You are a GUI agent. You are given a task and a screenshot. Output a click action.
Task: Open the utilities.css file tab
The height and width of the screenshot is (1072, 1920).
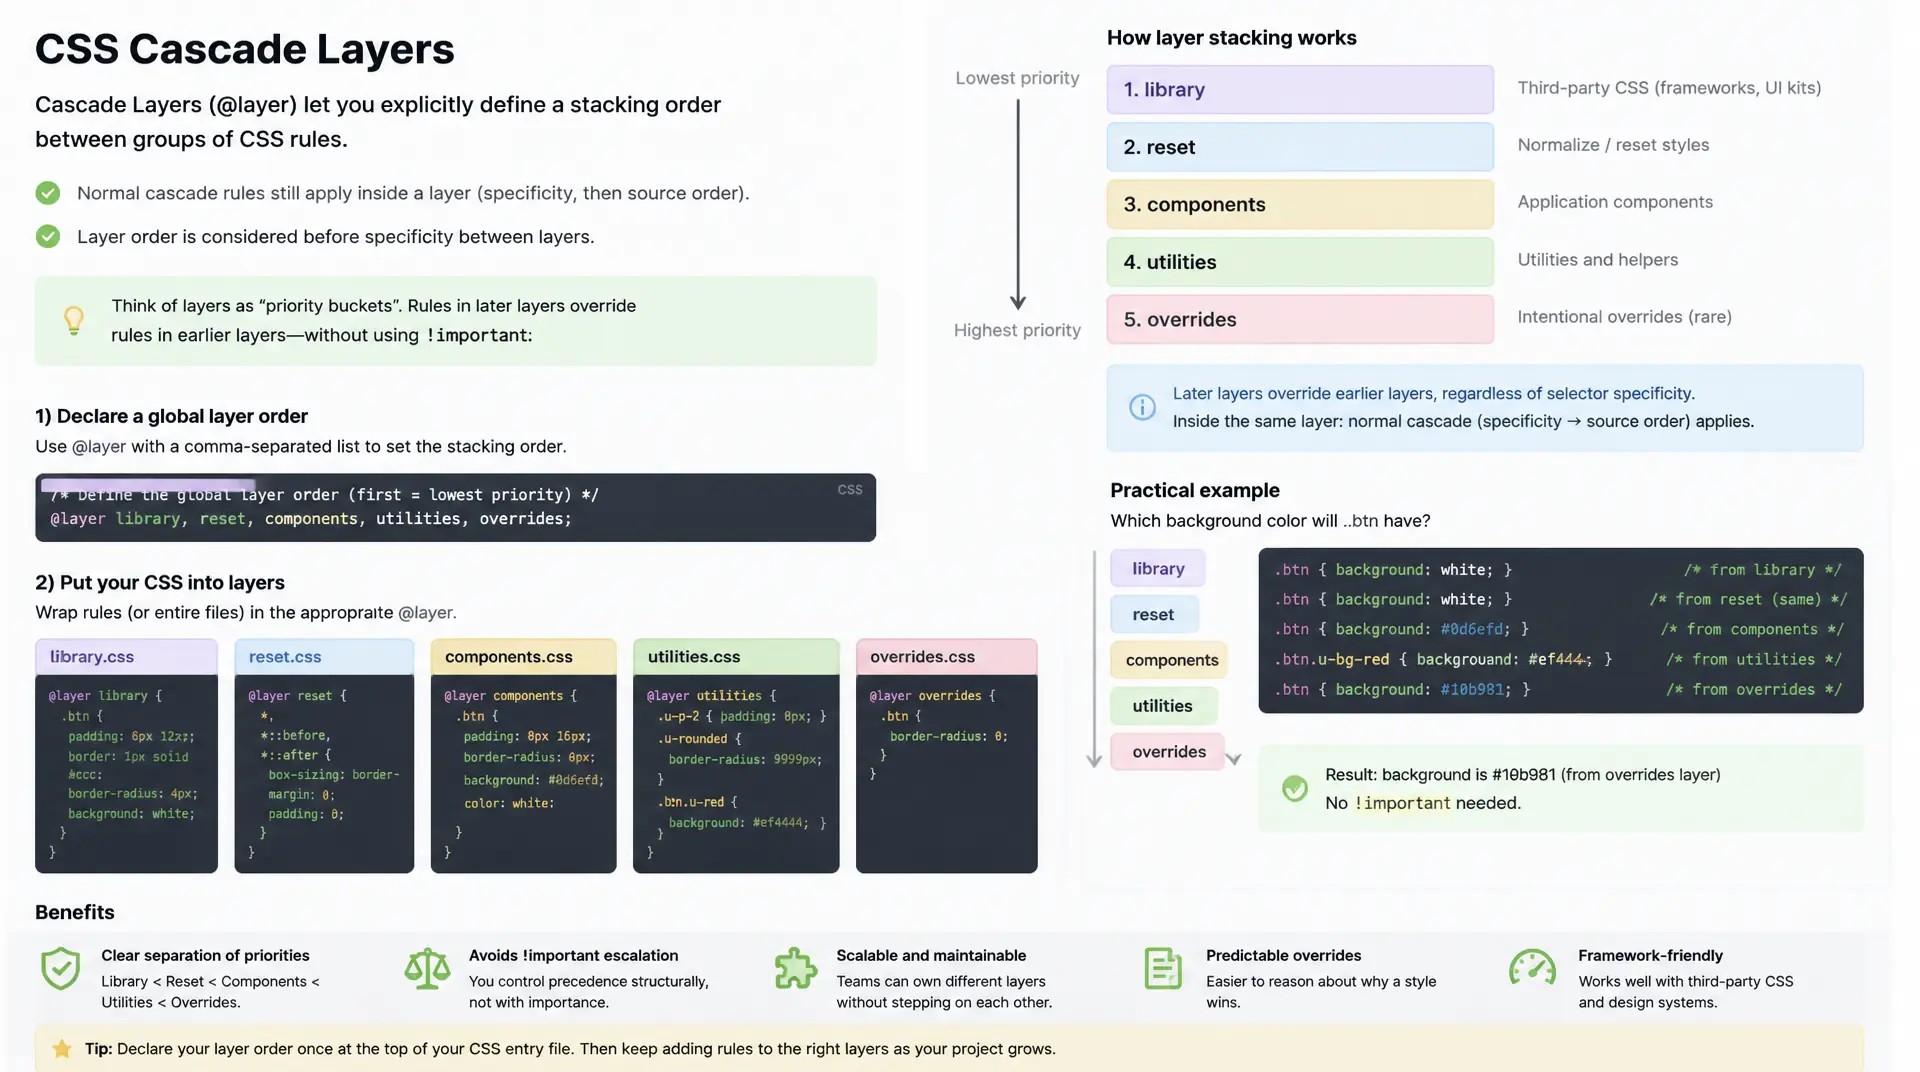coord(736,657)
